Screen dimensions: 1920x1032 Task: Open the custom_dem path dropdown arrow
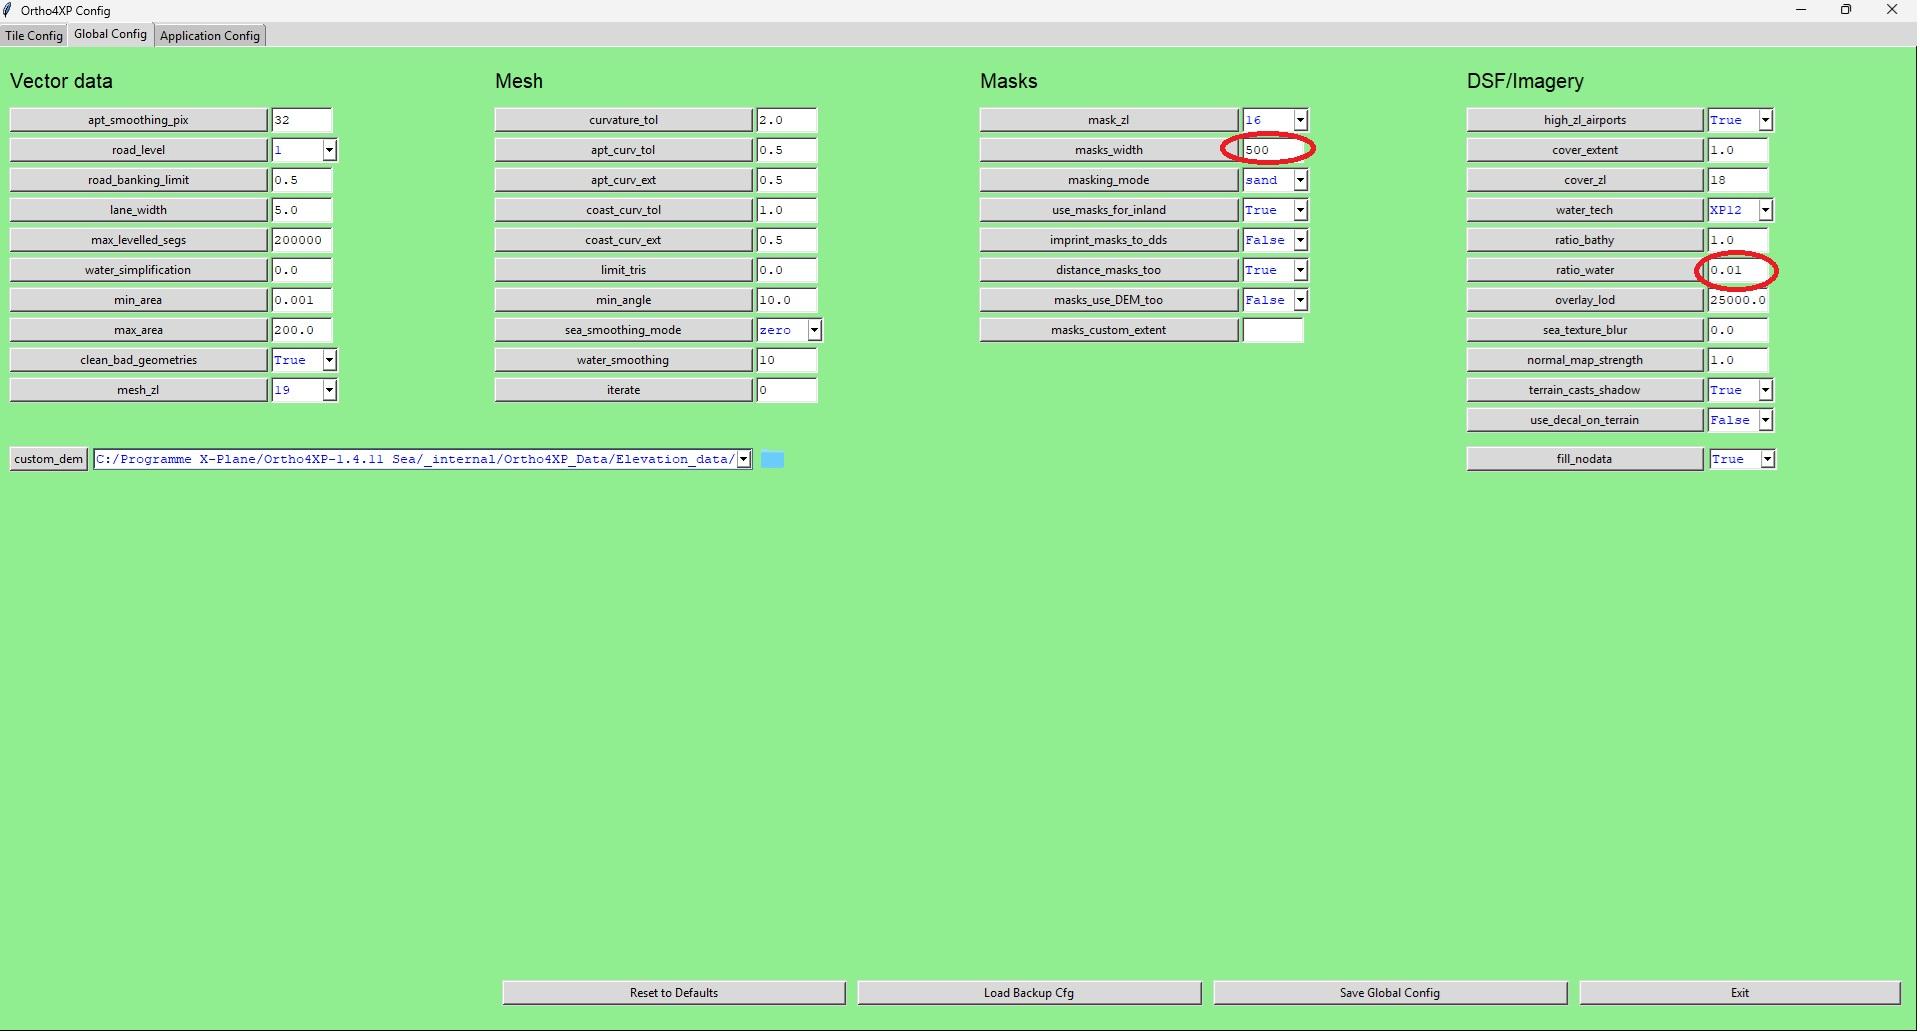744,460
